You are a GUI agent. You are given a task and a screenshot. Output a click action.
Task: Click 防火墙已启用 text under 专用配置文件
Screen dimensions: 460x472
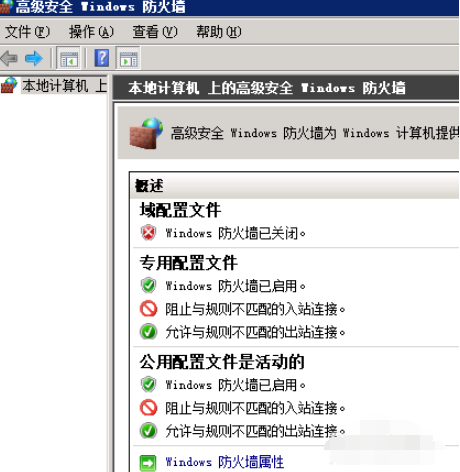coord(235,286)
